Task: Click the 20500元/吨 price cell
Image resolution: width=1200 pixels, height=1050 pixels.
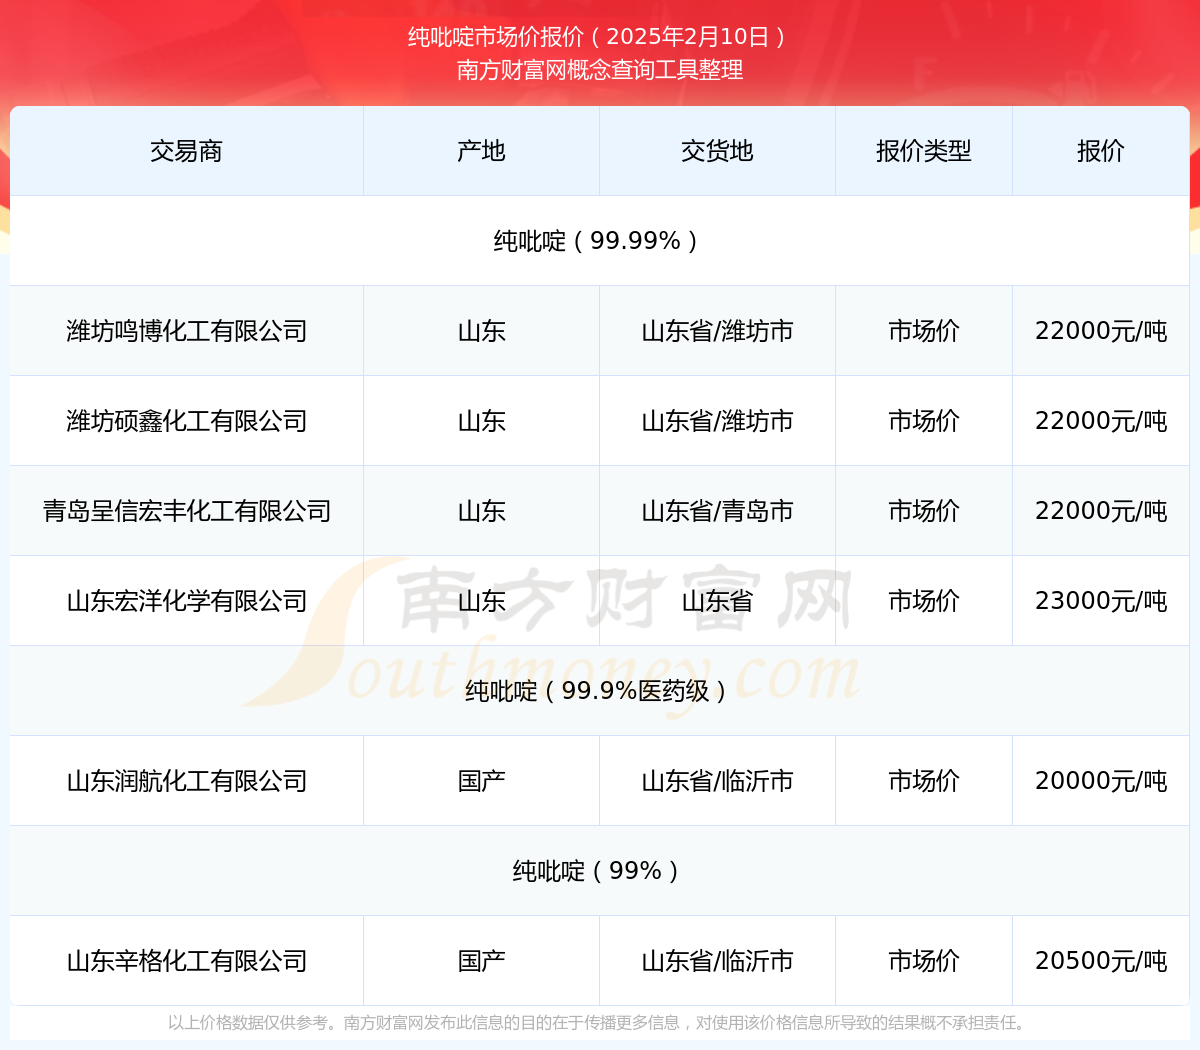Action: (x=1101, y=961)
